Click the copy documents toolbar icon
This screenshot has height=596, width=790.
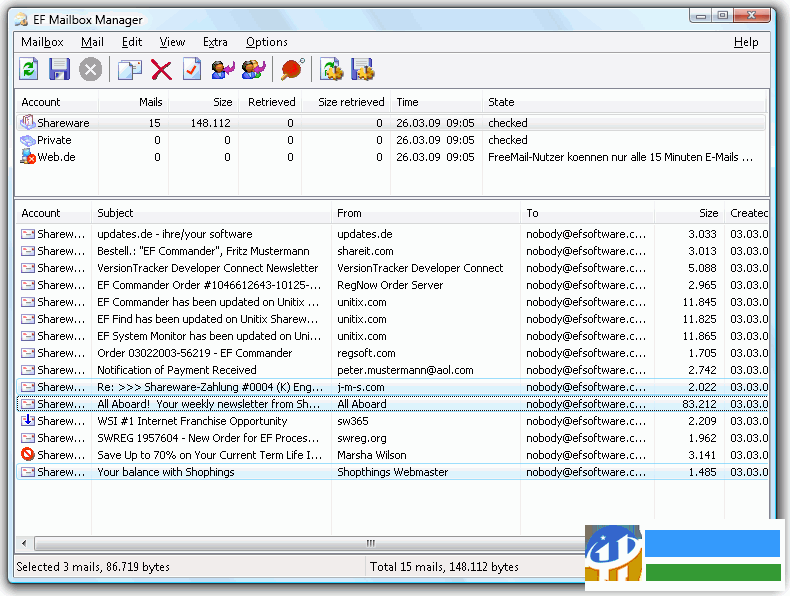click(x=129, y=70)
